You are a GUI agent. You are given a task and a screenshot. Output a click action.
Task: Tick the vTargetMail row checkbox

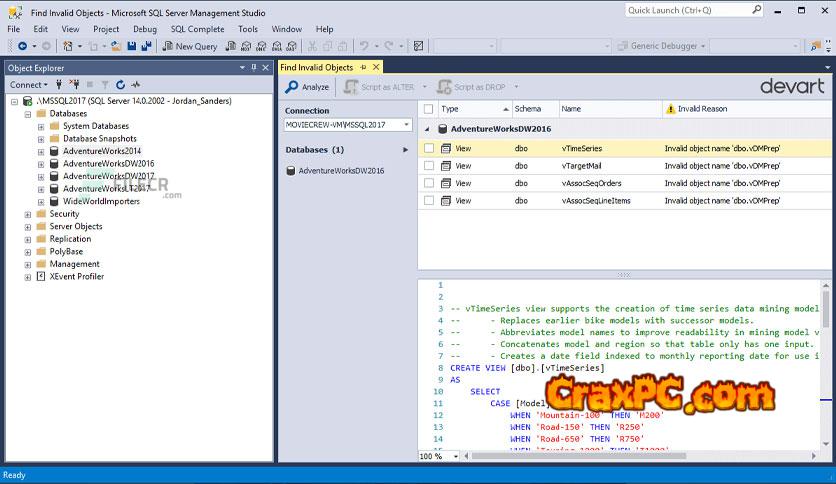point(429,166)
